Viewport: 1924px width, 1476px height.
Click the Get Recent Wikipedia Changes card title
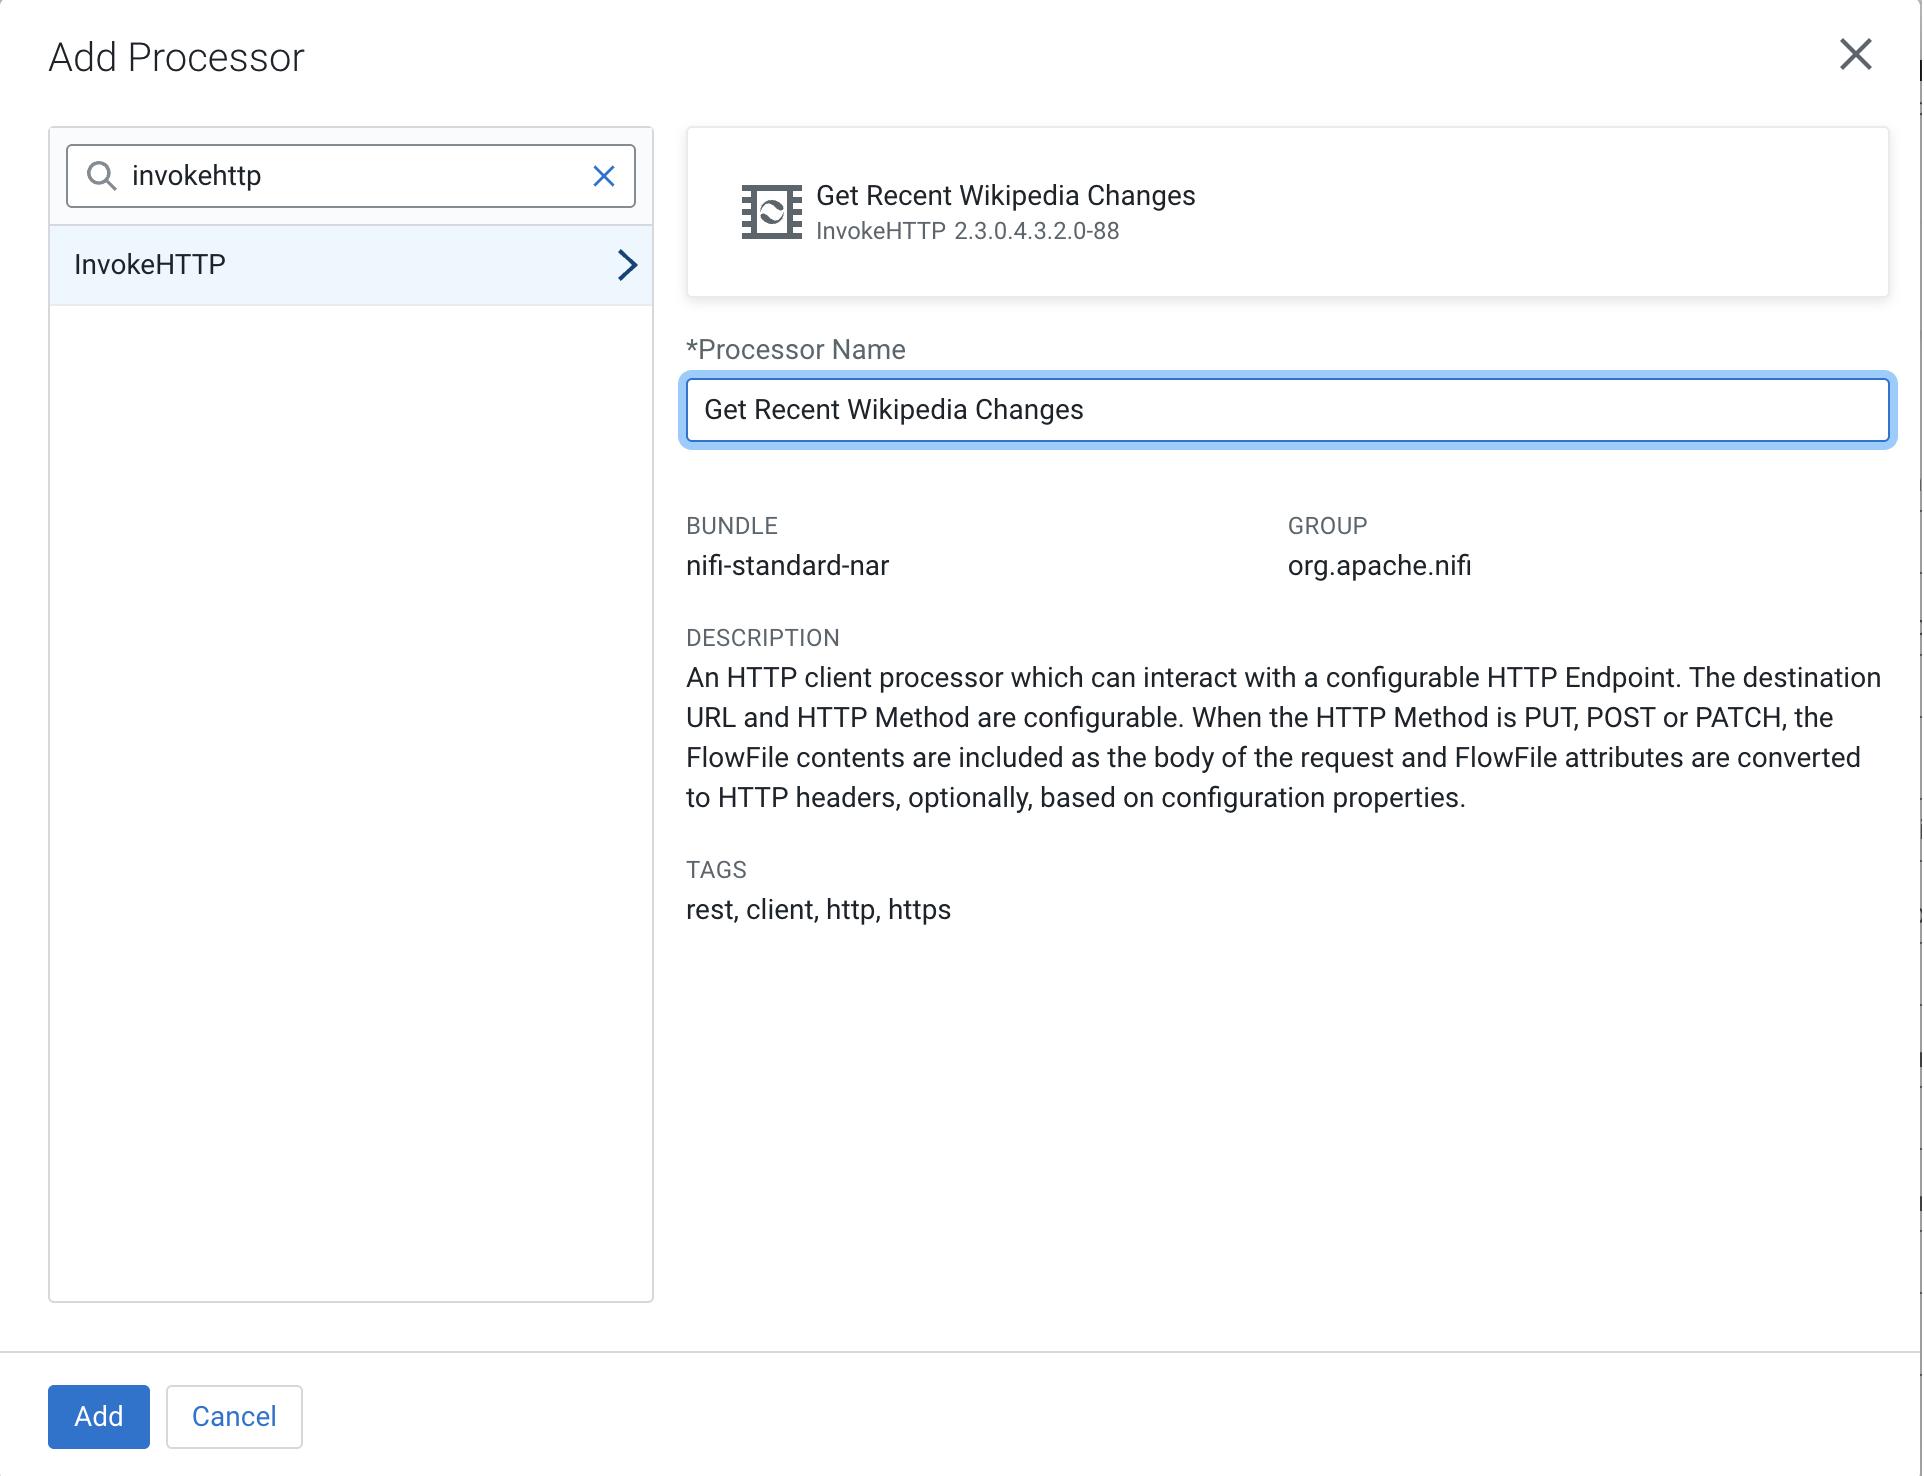pyautogui.click(x=1005, y=195)
